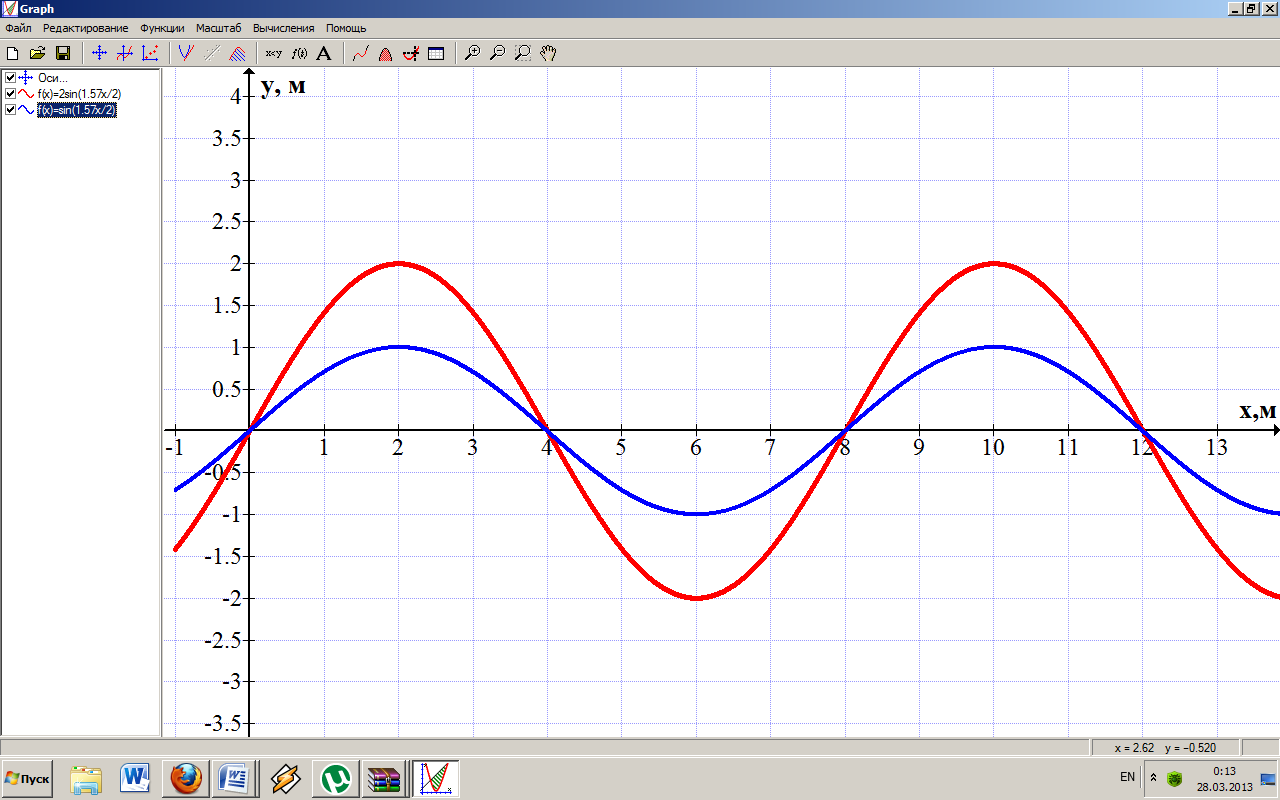Open the Масштаб menu
This screenshot has width=1280, height=800.
click(x=218, y=28)
